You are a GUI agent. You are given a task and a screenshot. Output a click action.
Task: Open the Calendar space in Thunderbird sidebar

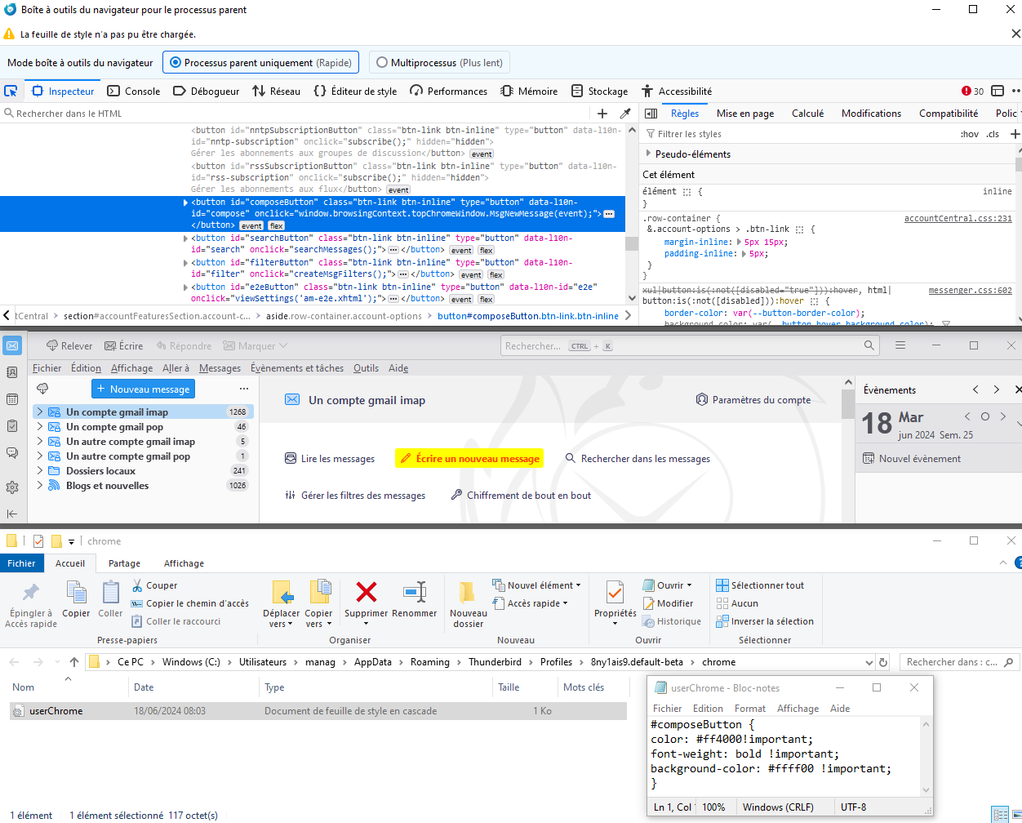[x=12, y=399]
